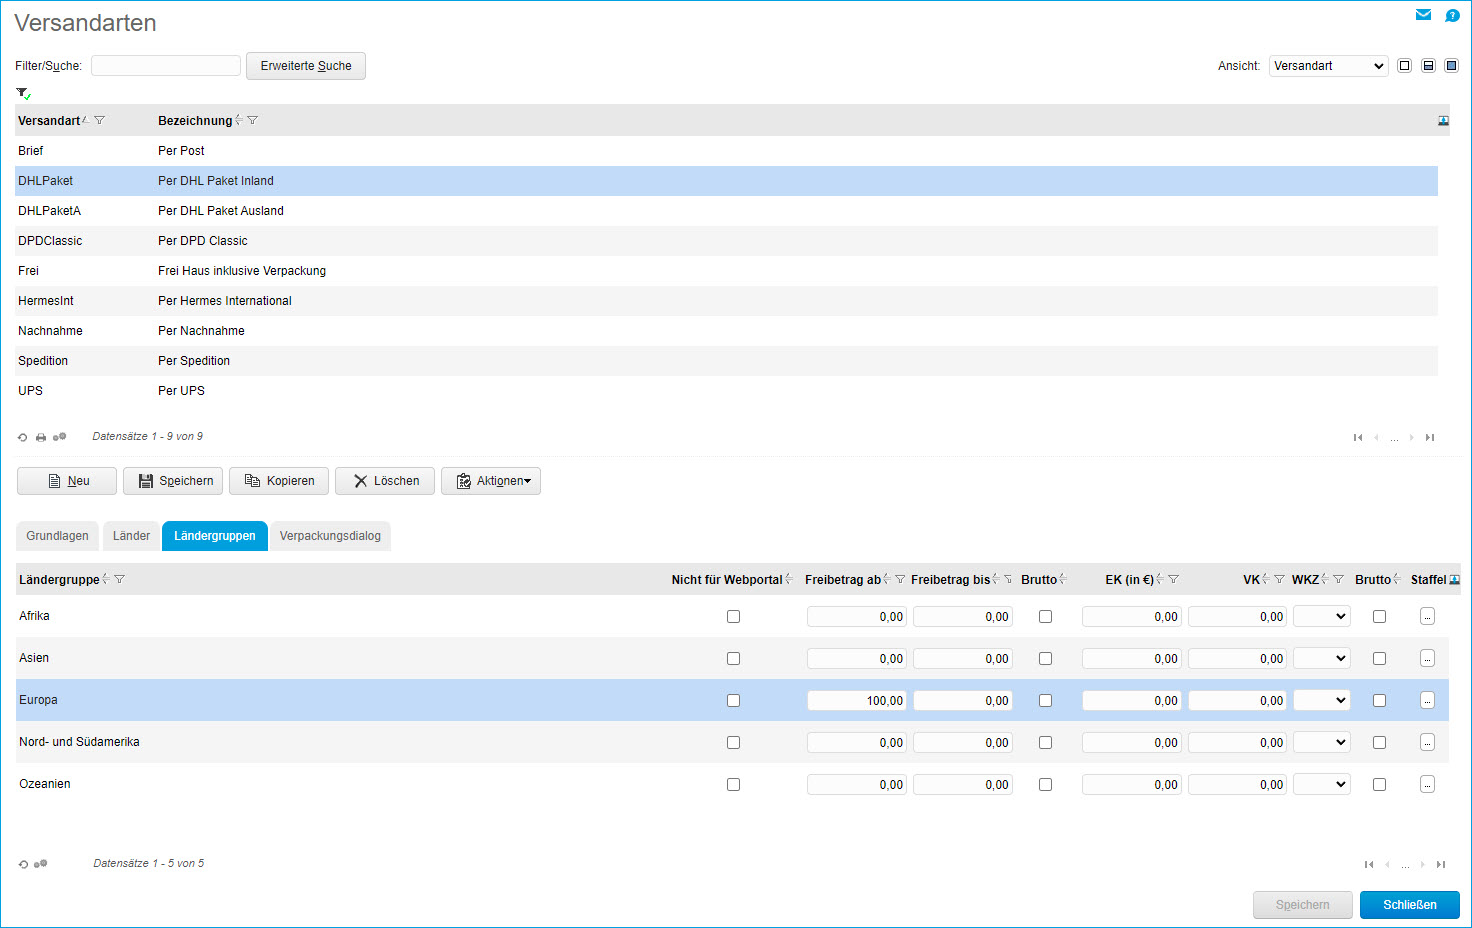Check Brutto box after Freibetrag for Europa
This screenshot has height=928, width=1472.
coord(1045,701)
